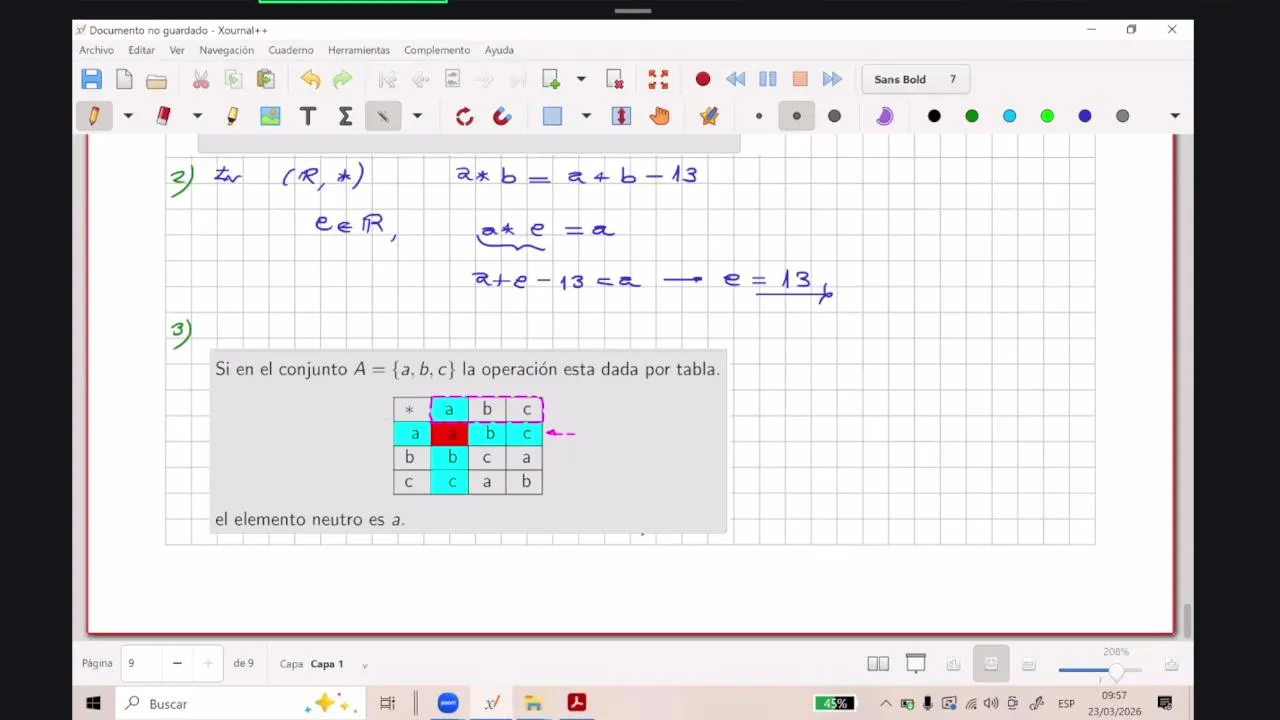This screenshot has width=1280, height=720.
Task: Set medium line thickness
Action: 797,116
